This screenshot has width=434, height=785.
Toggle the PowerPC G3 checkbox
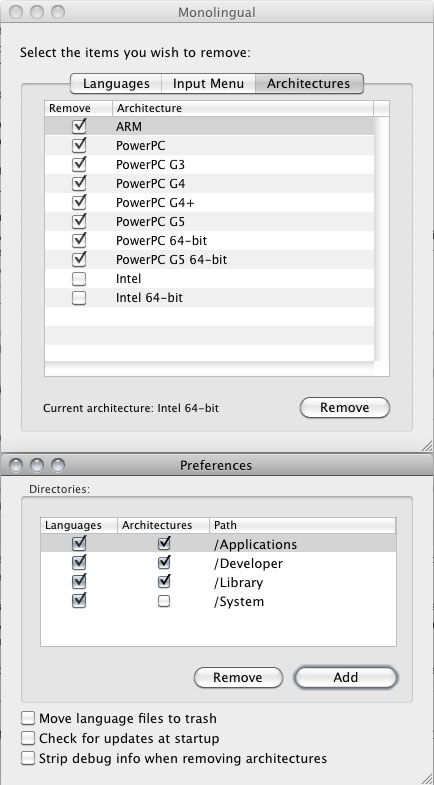(79, 164)
